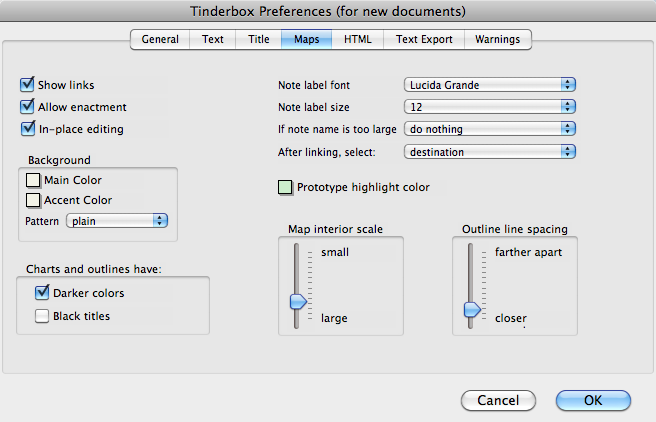
Task: Open the Text preferences tab
Action: (213, 39)
